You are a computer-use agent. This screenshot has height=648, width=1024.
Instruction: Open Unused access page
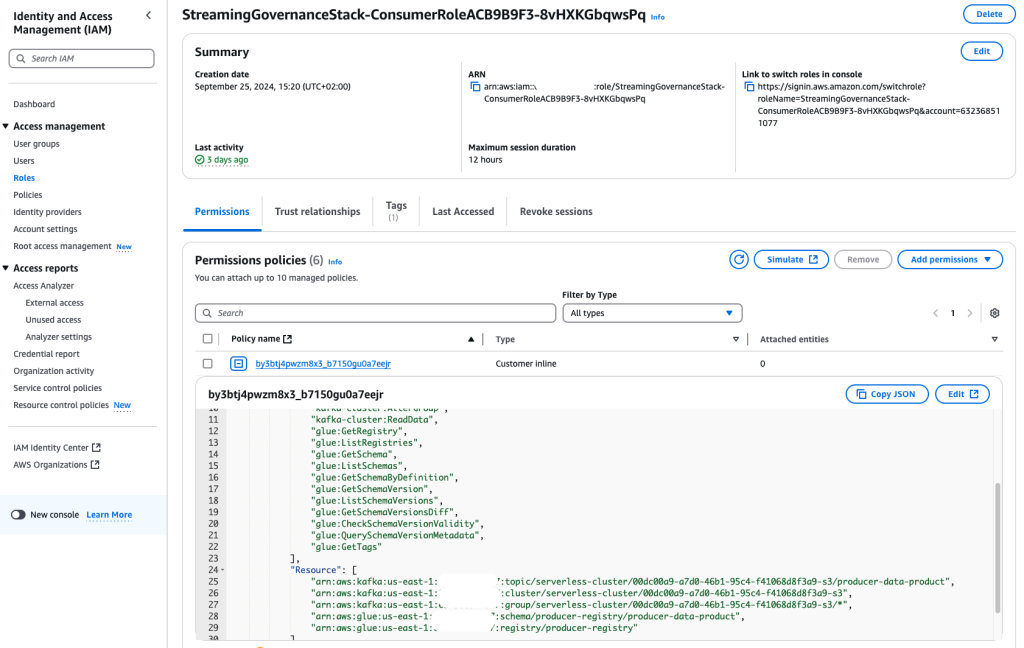tap(54, 319)
